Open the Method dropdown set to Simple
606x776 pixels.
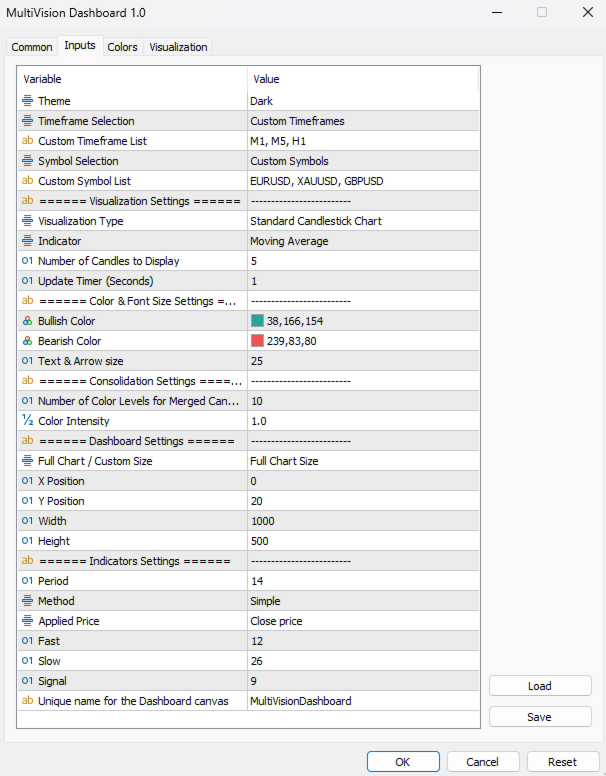[x=362, y=601]
